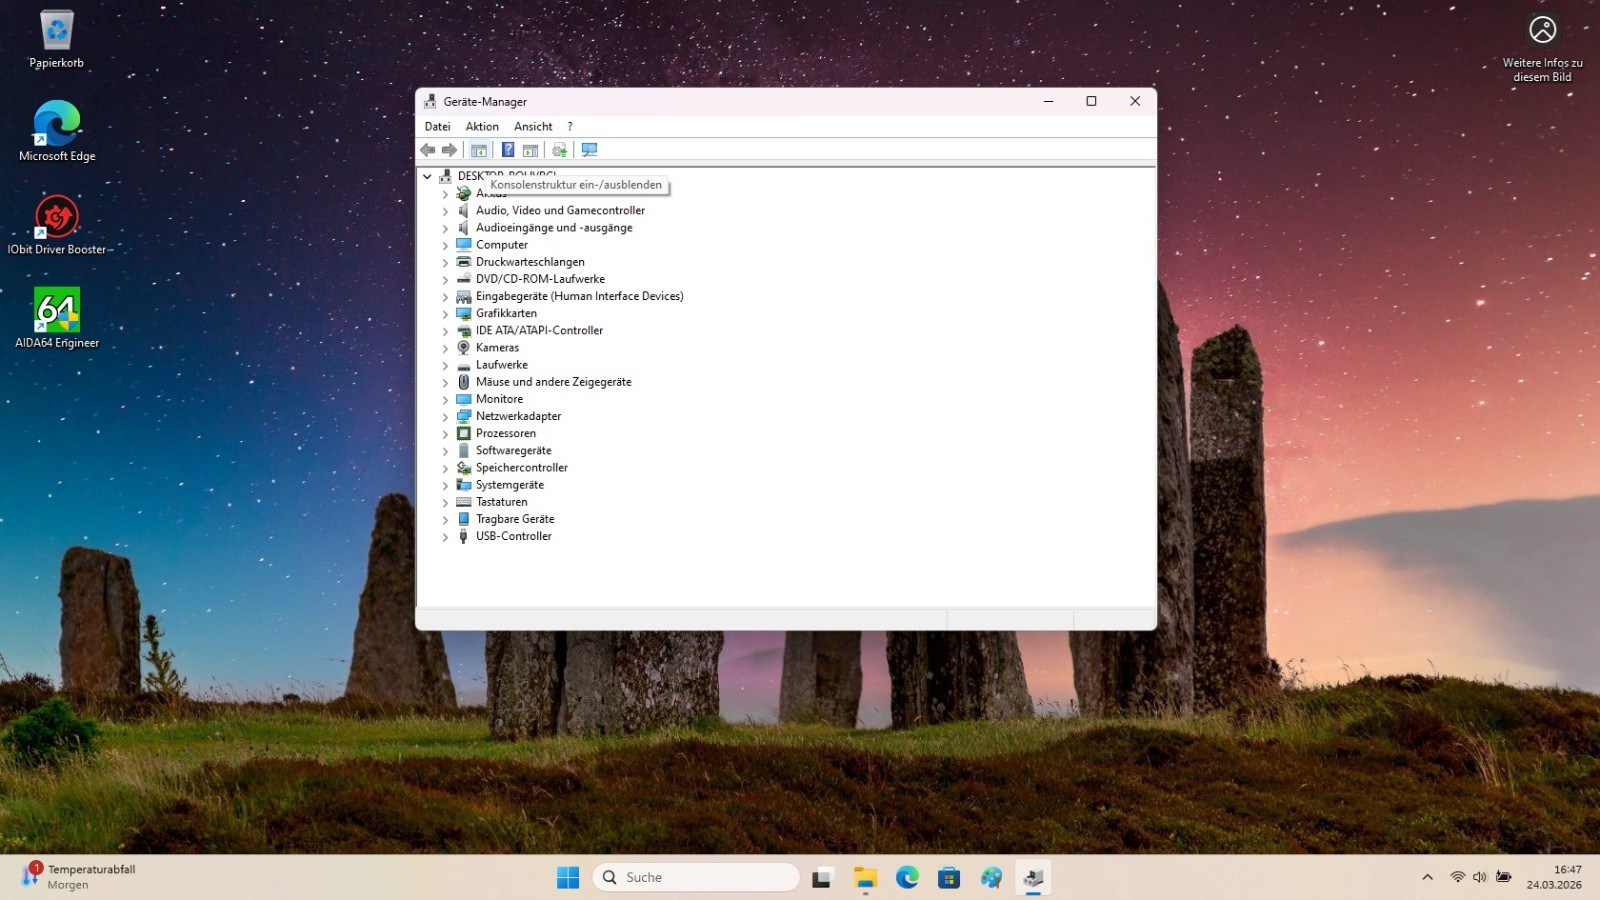Show hidden tray icons chevron
Screen dimensions: 1600x900
(x=1427, y=877)
